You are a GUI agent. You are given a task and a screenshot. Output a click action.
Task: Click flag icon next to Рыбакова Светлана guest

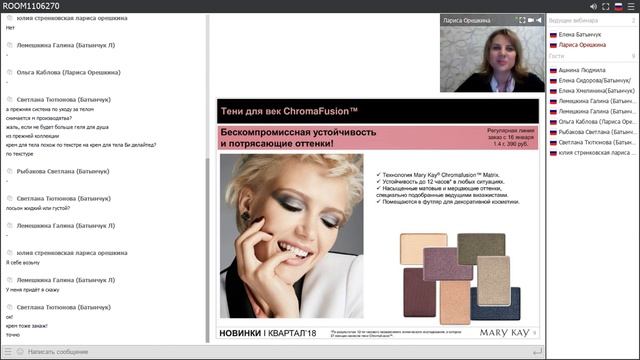pyautogui.click(x=553, y=132)
